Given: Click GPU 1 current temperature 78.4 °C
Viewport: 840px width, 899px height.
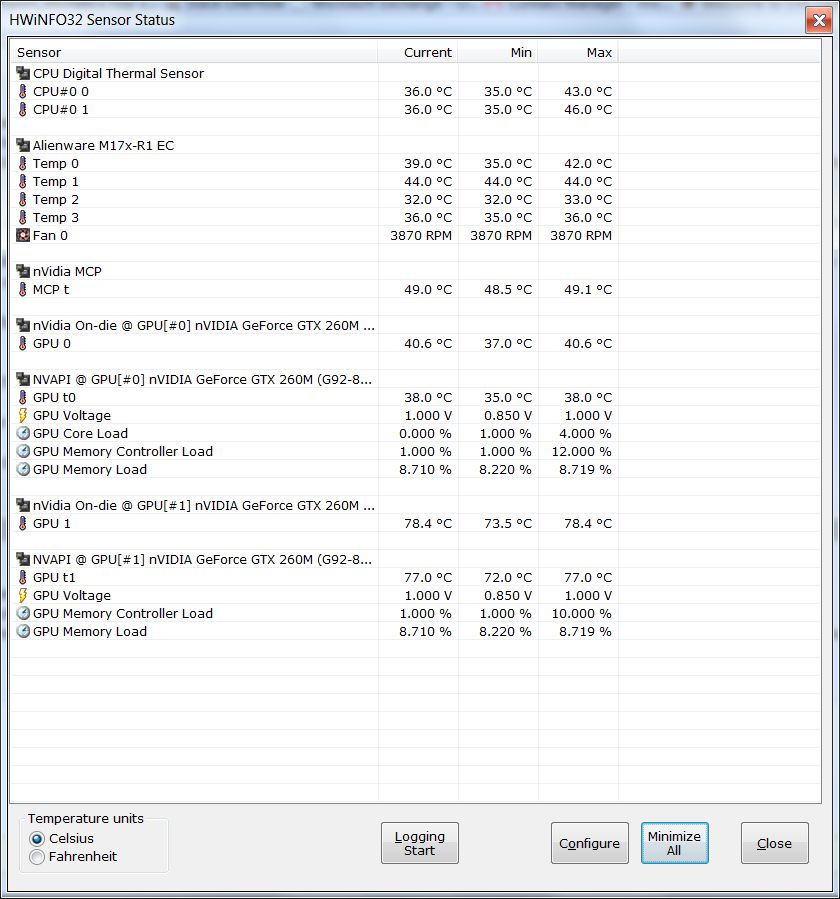Looking at the screenshot, I should point(428,523).
